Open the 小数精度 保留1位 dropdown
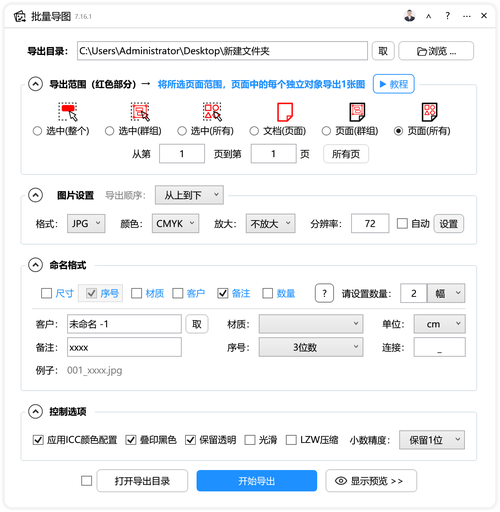Image resolution: width=500 pixels, height=512 pixels. [x=432, y=440]
